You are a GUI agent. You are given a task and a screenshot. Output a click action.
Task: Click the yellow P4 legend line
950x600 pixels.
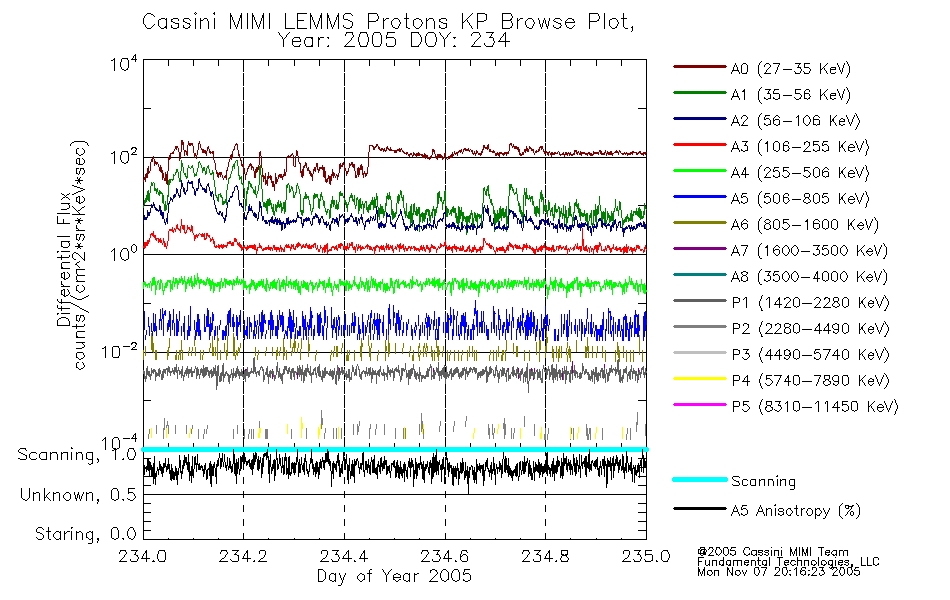pyautogui.click(x=700, y=379)
